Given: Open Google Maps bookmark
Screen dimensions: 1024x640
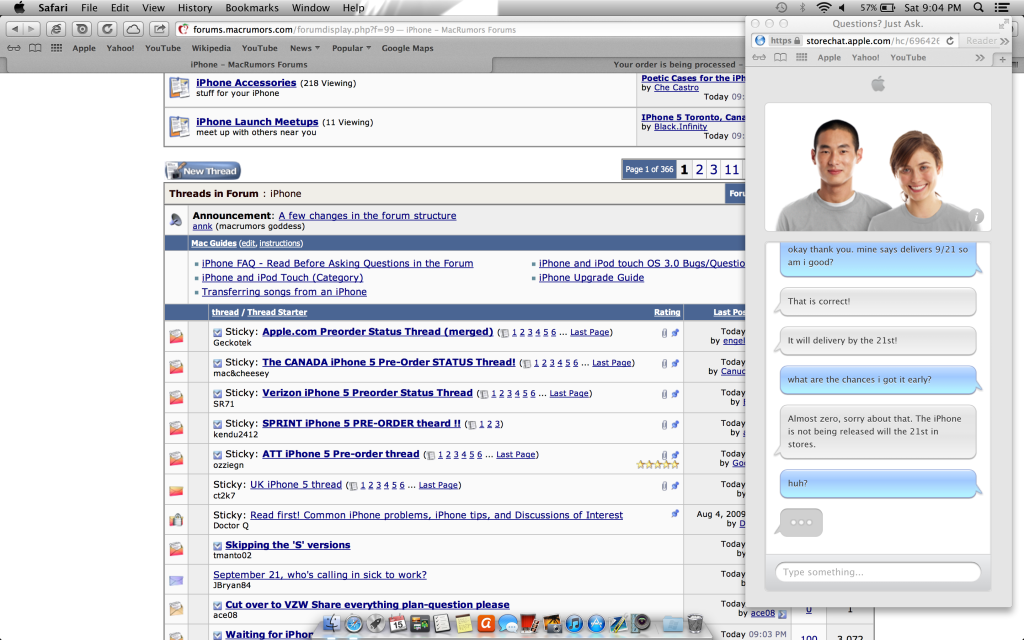Looking at the screenshot, I should point(408,48).
